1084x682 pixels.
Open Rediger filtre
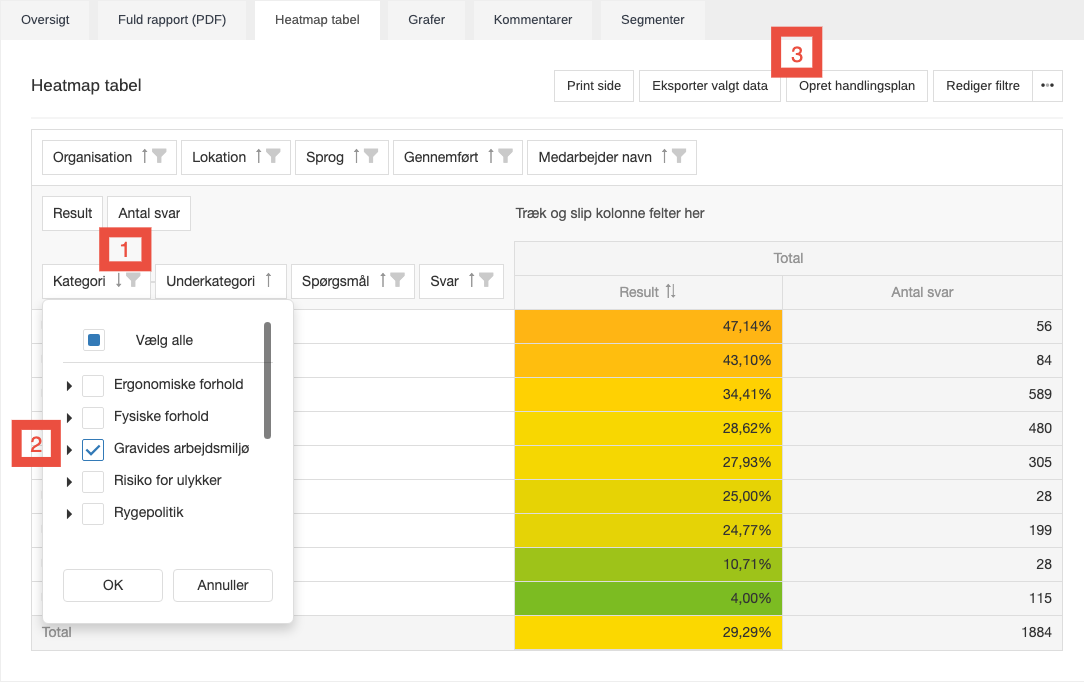point(982,86)
